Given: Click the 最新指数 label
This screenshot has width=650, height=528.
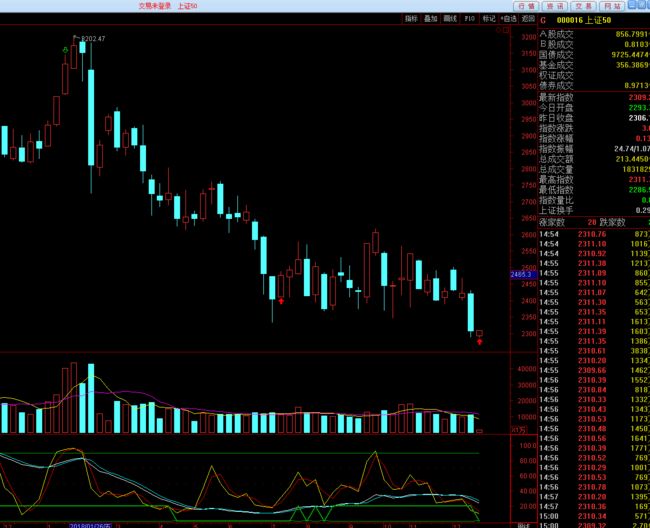Looking at the screenshot, I should (556, 97).
